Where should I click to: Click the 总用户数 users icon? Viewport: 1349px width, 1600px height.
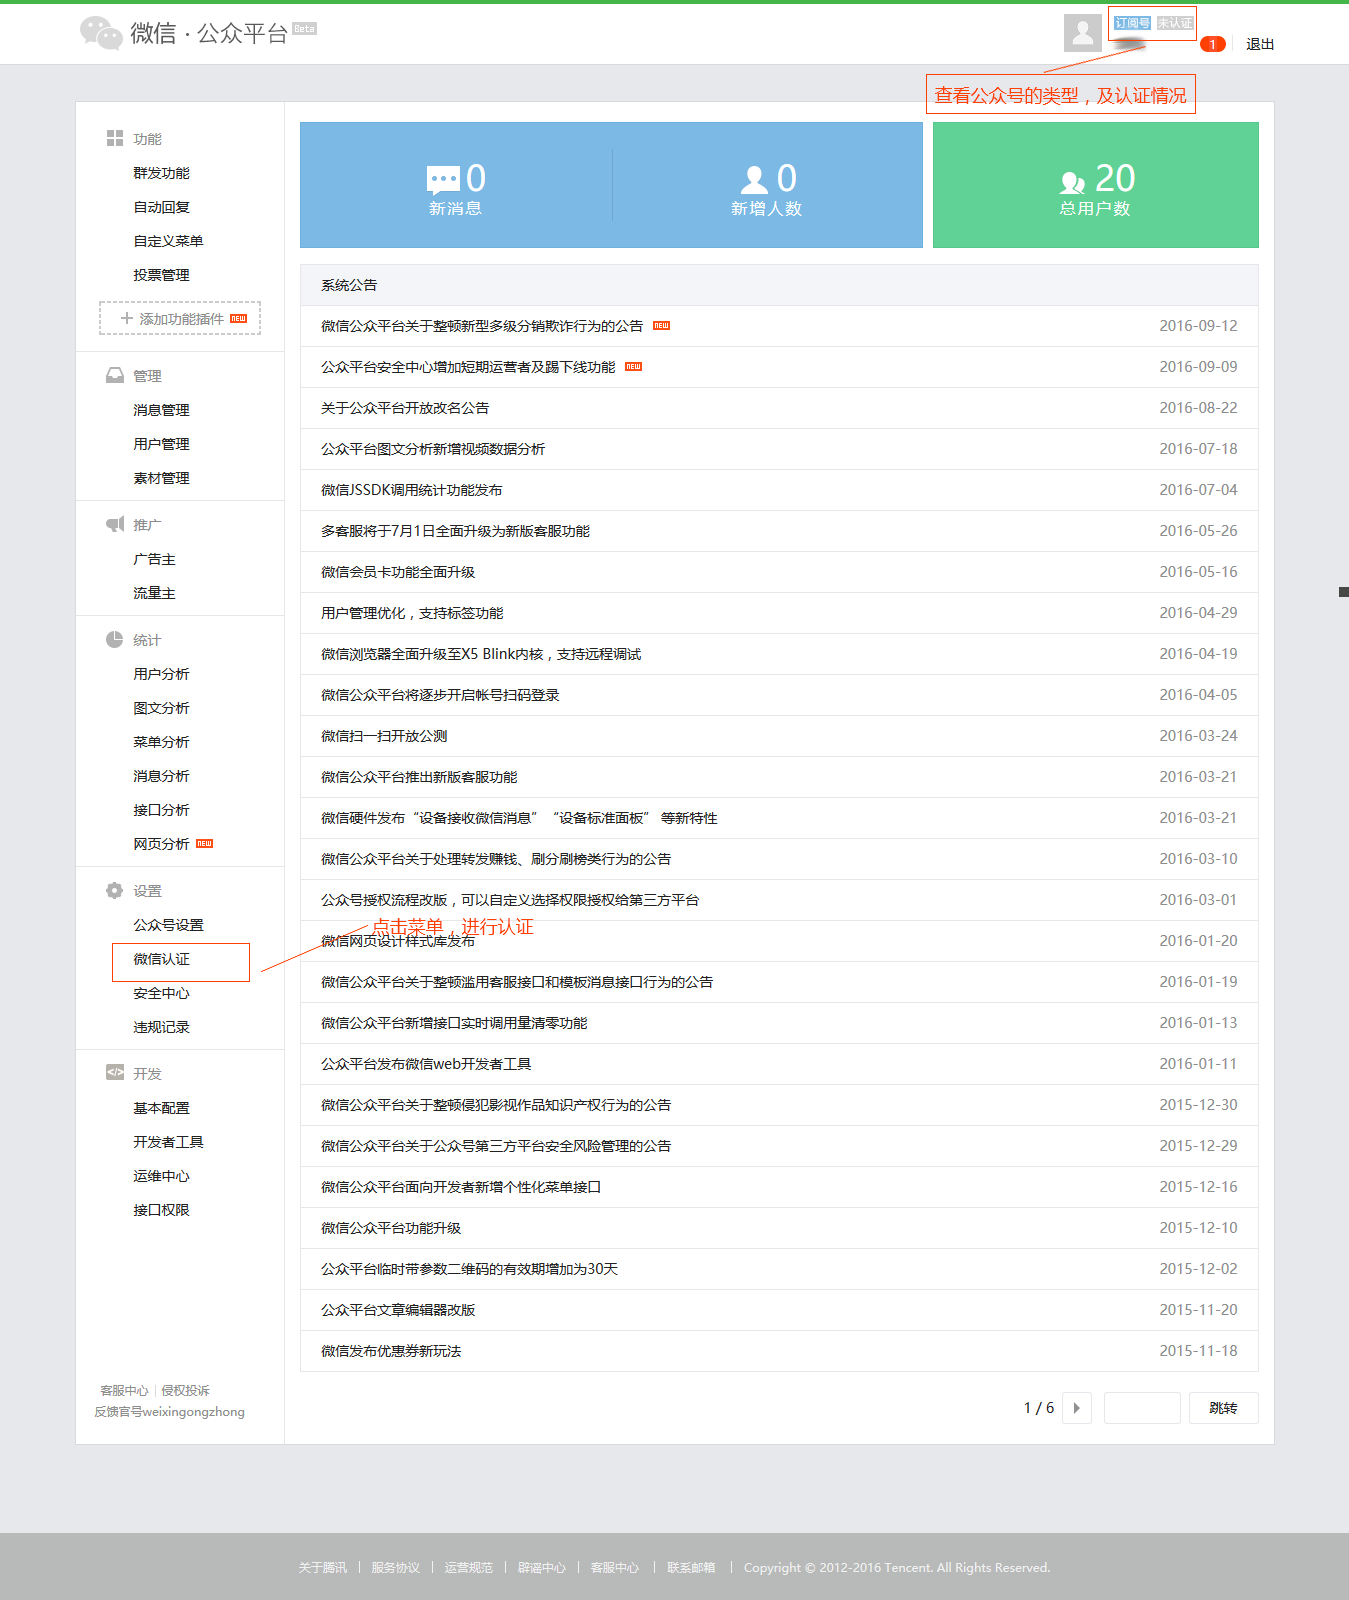1072,182
